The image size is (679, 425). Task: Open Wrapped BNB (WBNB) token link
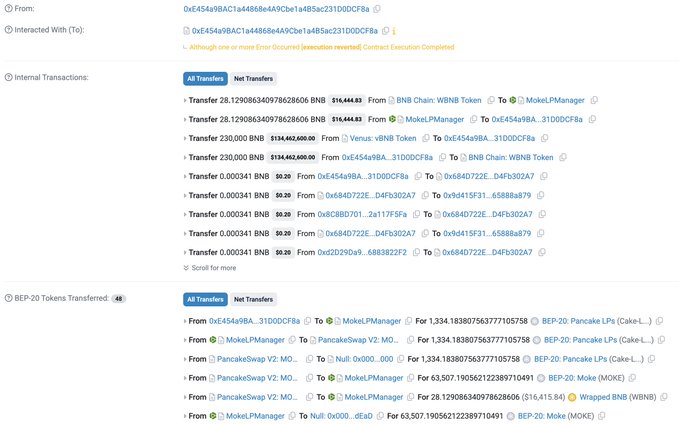[x=618, y=397]
